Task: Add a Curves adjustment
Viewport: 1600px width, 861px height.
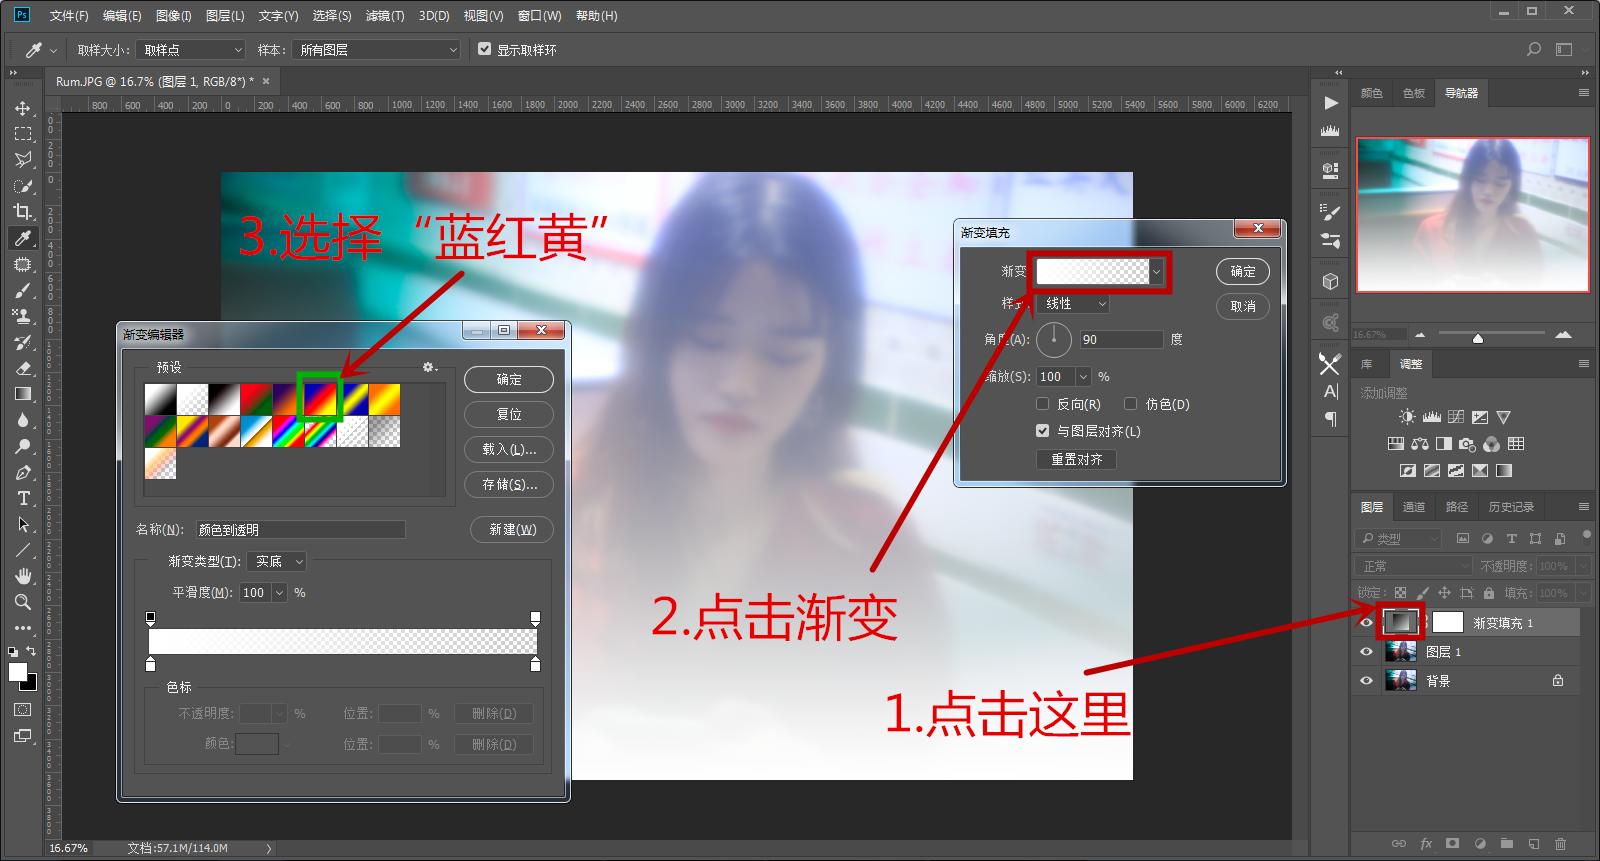Action: click(1455, 417)
